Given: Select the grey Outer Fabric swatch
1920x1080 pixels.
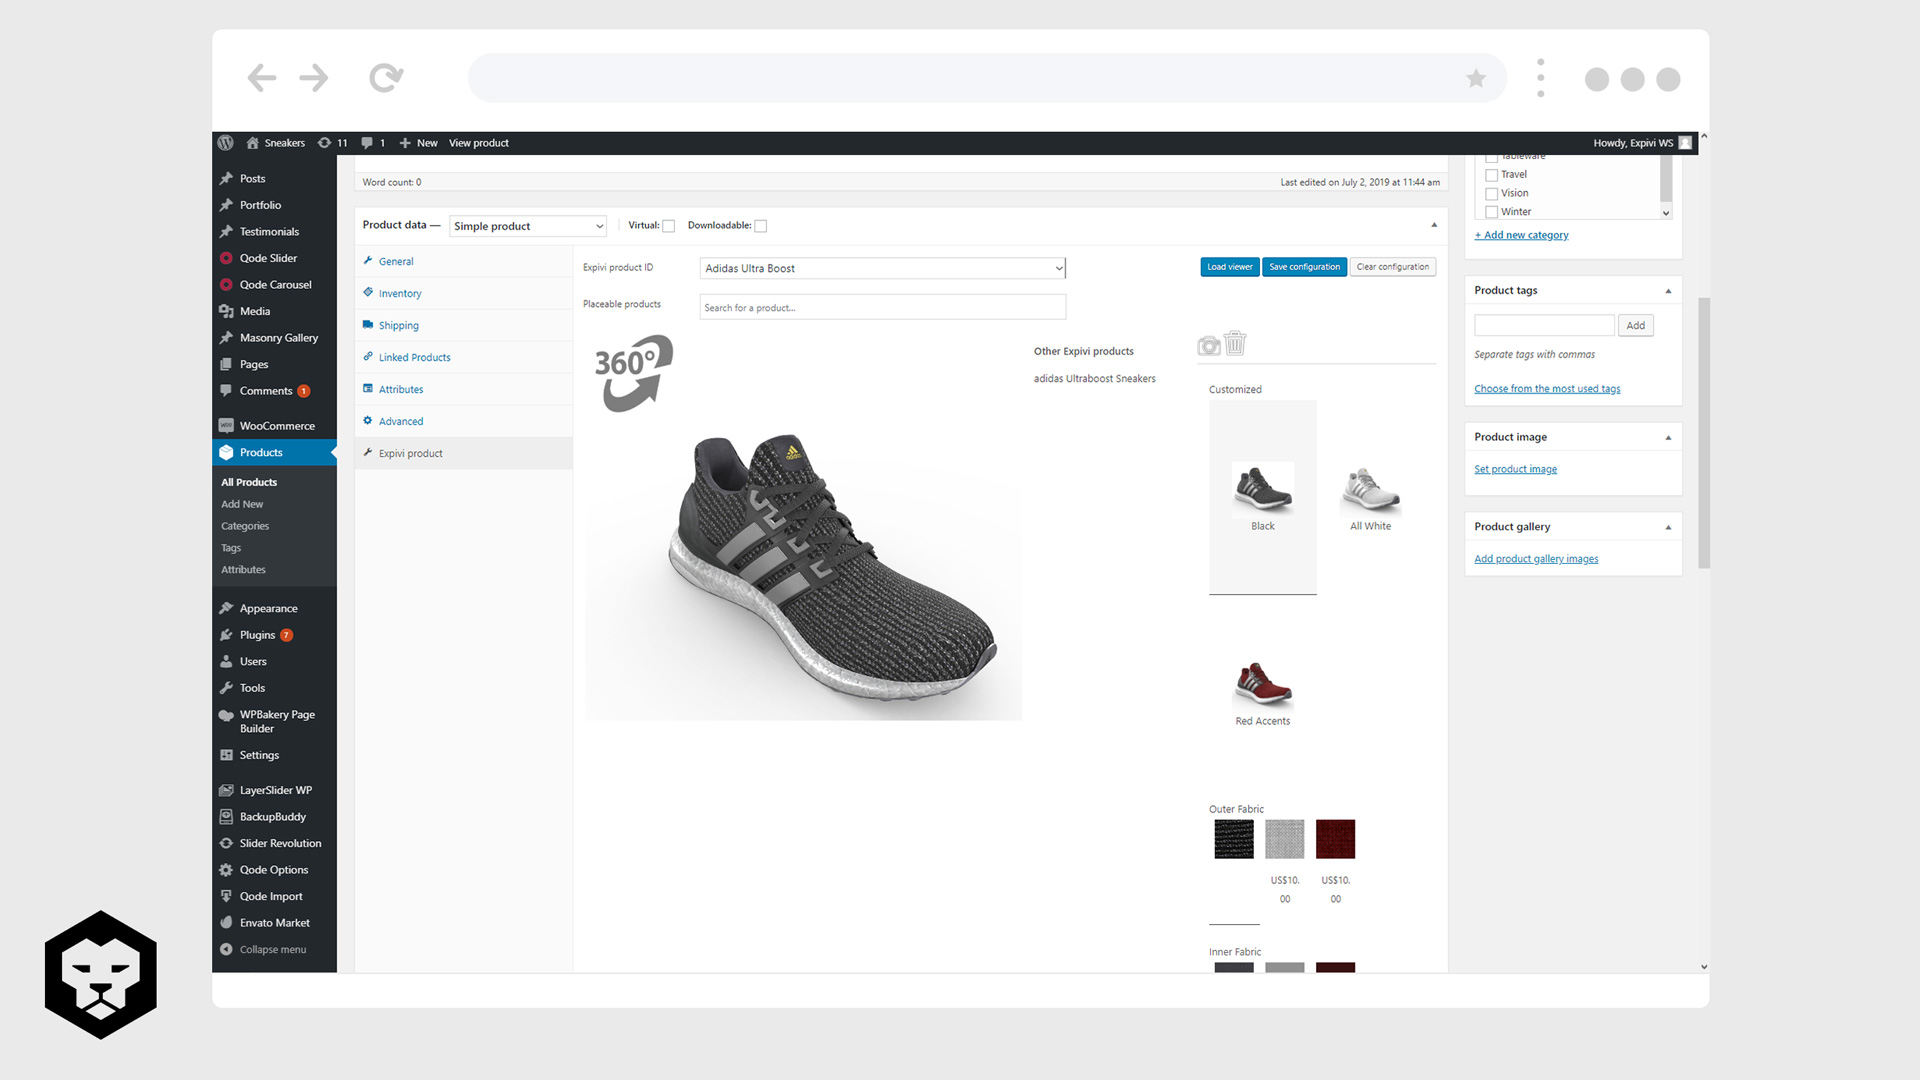Looking at the screenshot, I should 1284,839.
